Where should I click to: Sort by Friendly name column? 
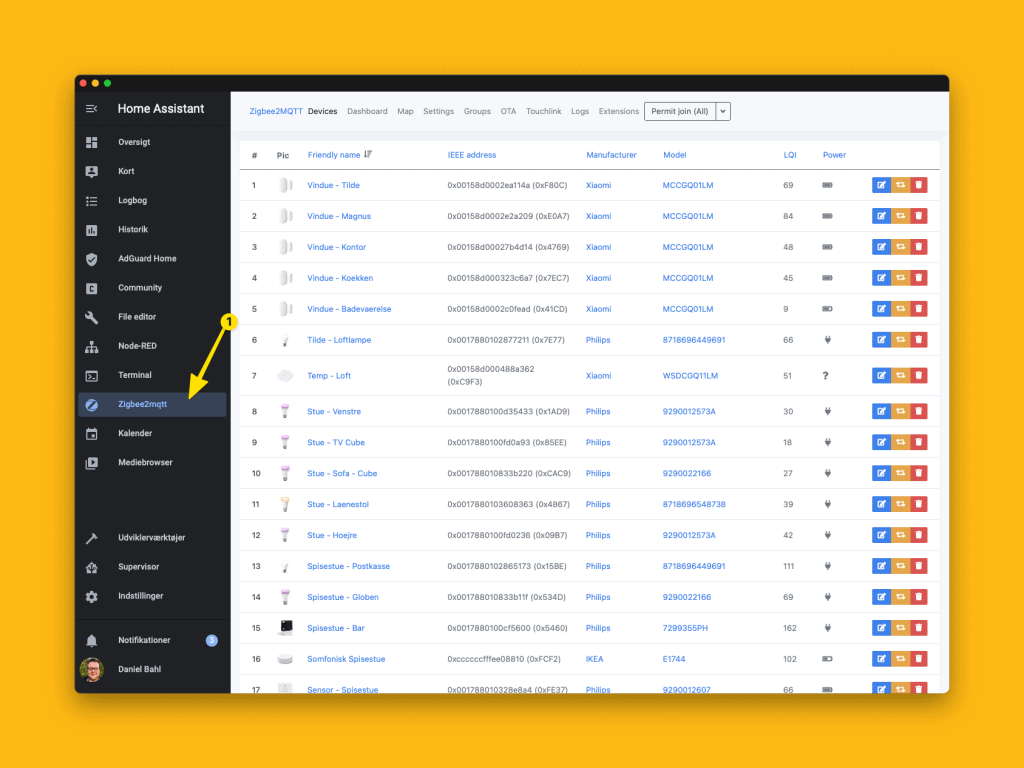point(339,155)
